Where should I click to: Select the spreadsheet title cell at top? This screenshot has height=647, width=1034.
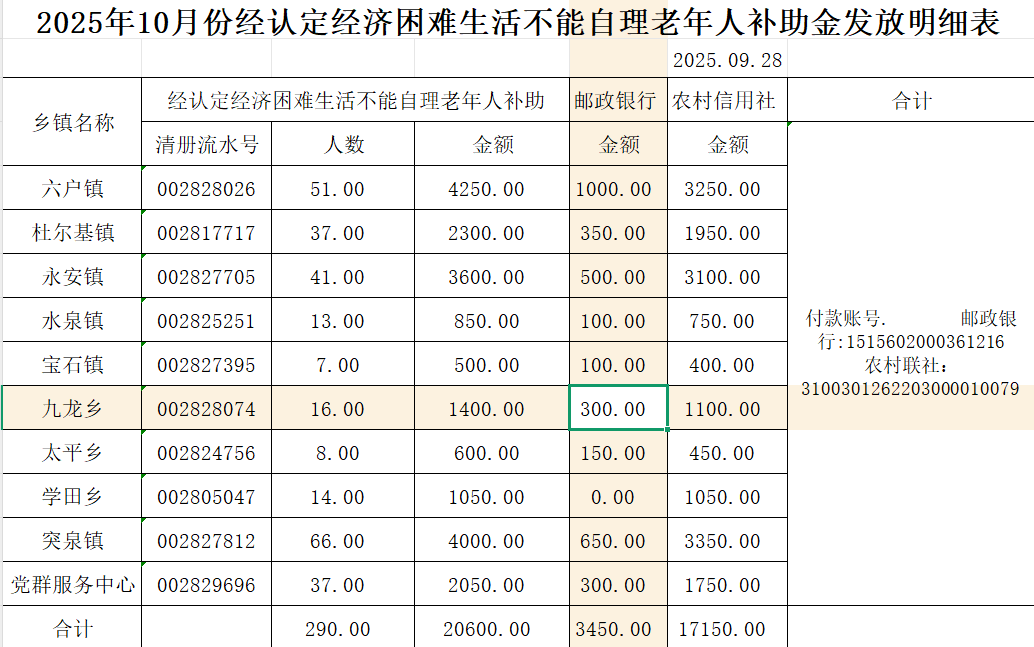[517, 22]
